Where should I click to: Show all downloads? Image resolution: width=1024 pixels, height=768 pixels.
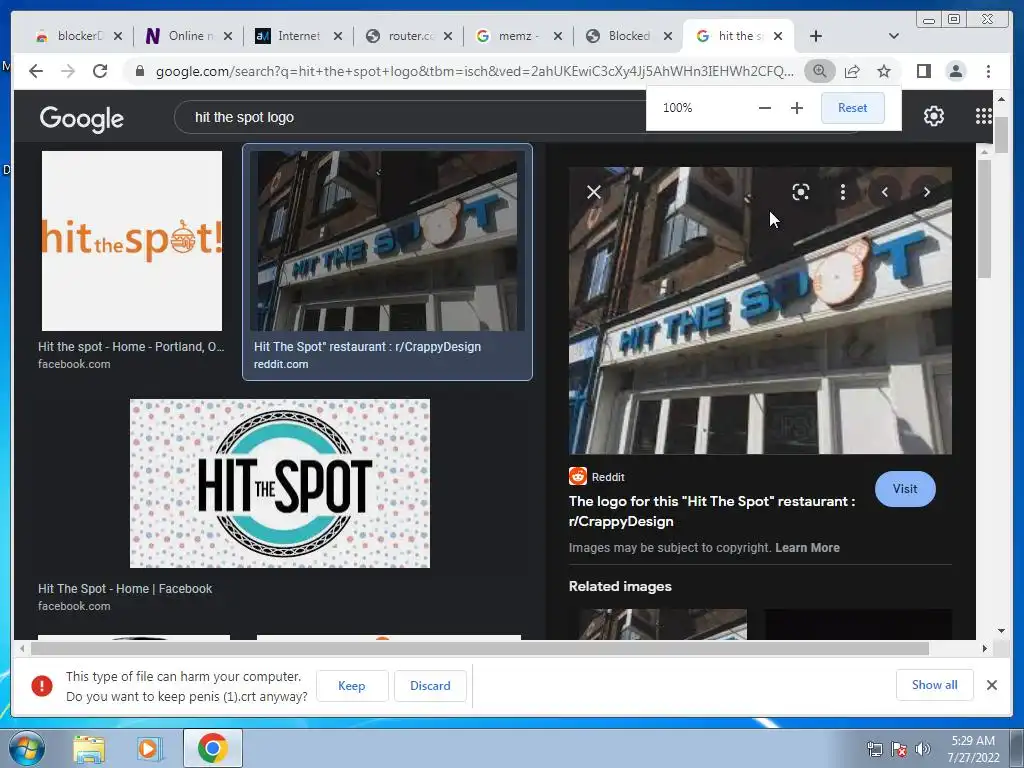[x=935, y=684]
